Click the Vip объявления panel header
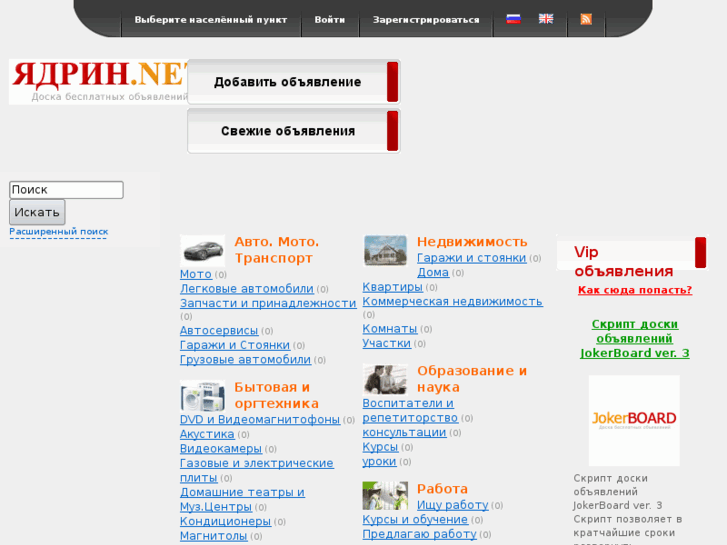 632,253
